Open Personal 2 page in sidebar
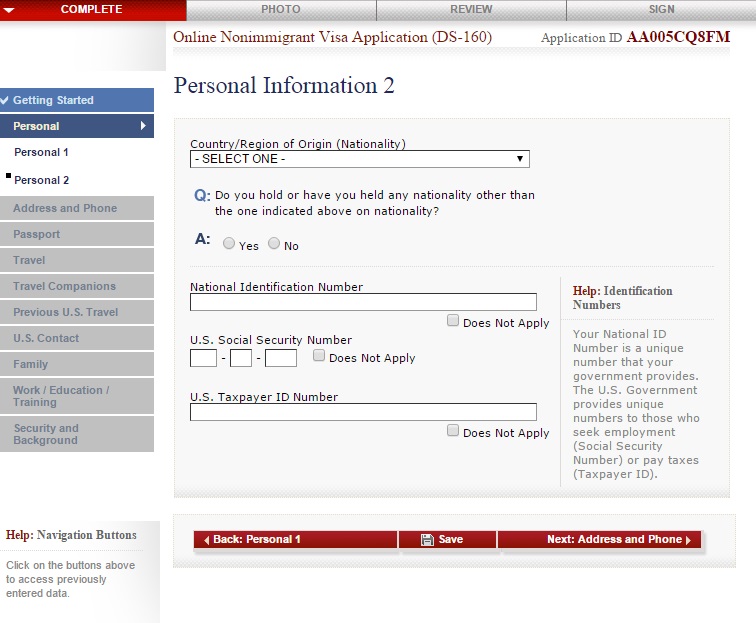 click(41, 180)
